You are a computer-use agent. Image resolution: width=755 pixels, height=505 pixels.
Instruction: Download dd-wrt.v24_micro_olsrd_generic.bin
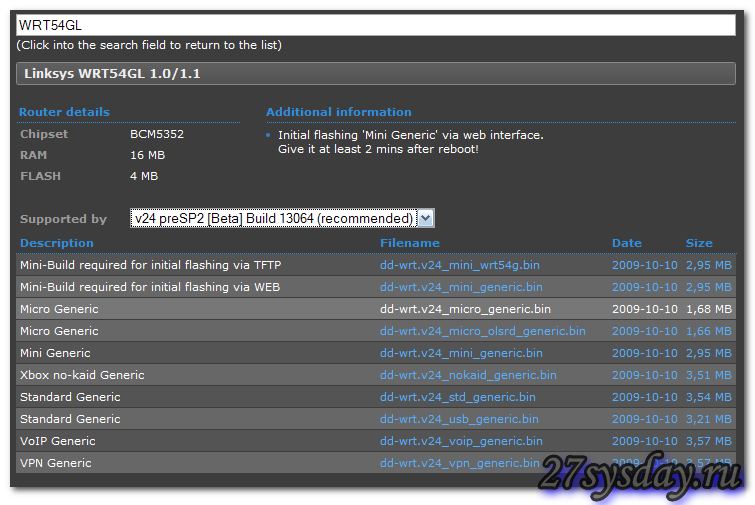click(x=482, y=331)
